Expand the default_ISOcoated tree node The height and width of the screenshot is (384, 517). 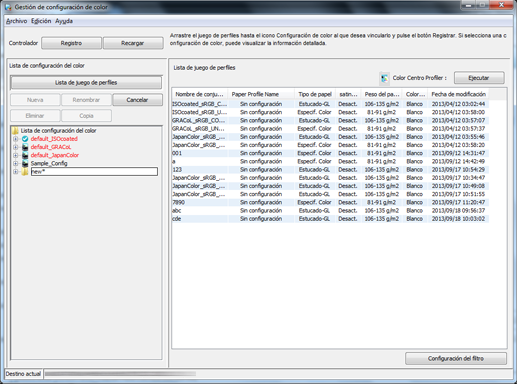pos(15,139)
